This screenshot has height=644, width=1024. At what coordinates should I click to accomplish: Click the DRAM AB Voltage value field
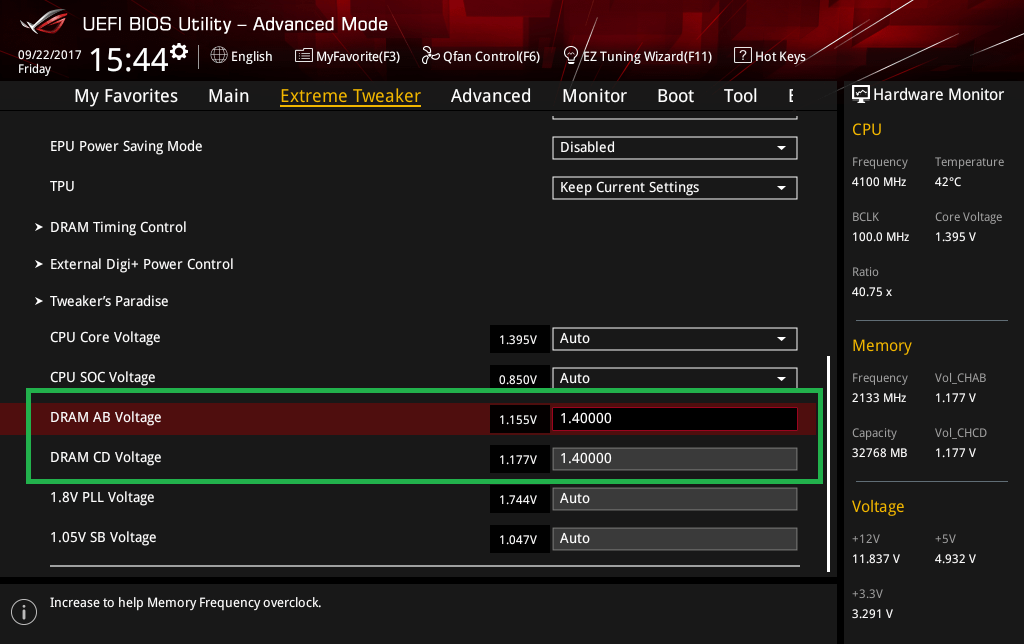tap(675, 419)
